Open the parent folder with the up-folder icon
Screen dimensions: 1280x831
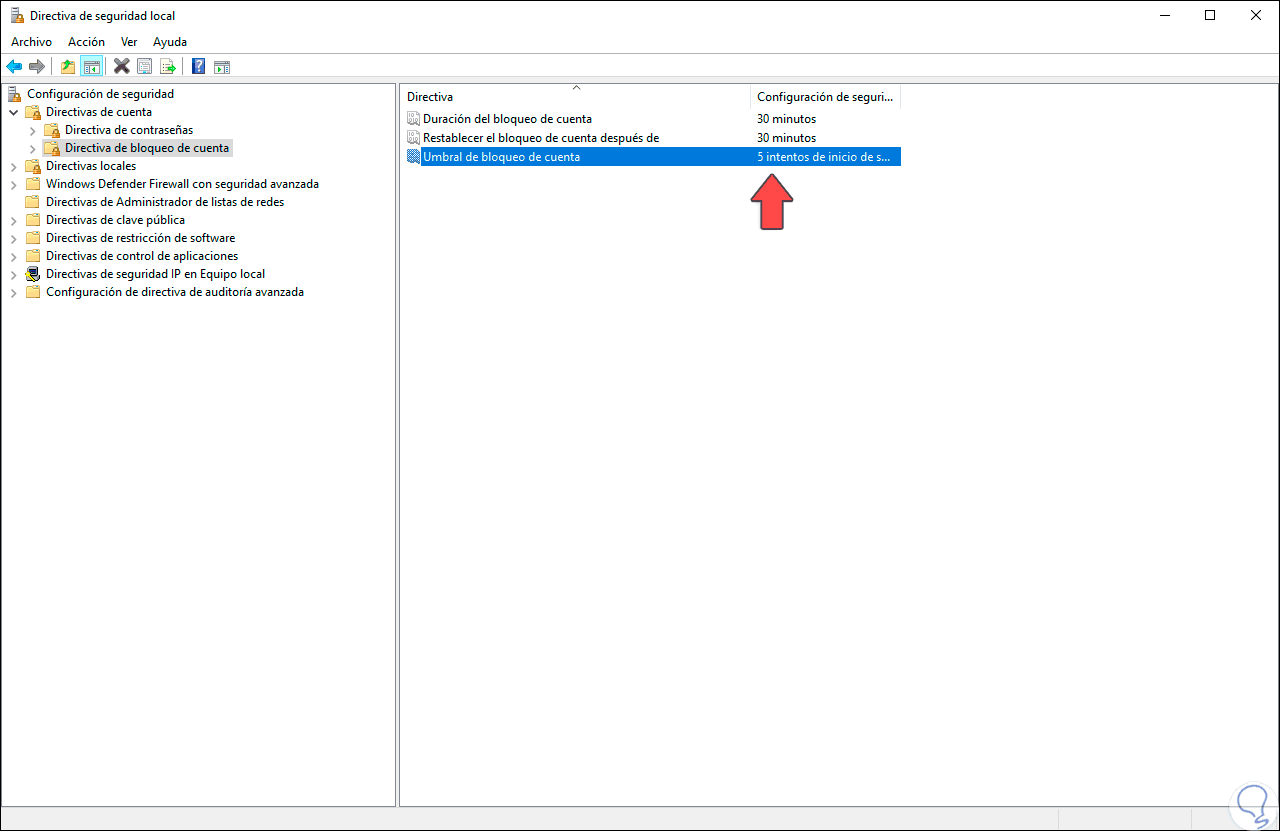[67, 66]
